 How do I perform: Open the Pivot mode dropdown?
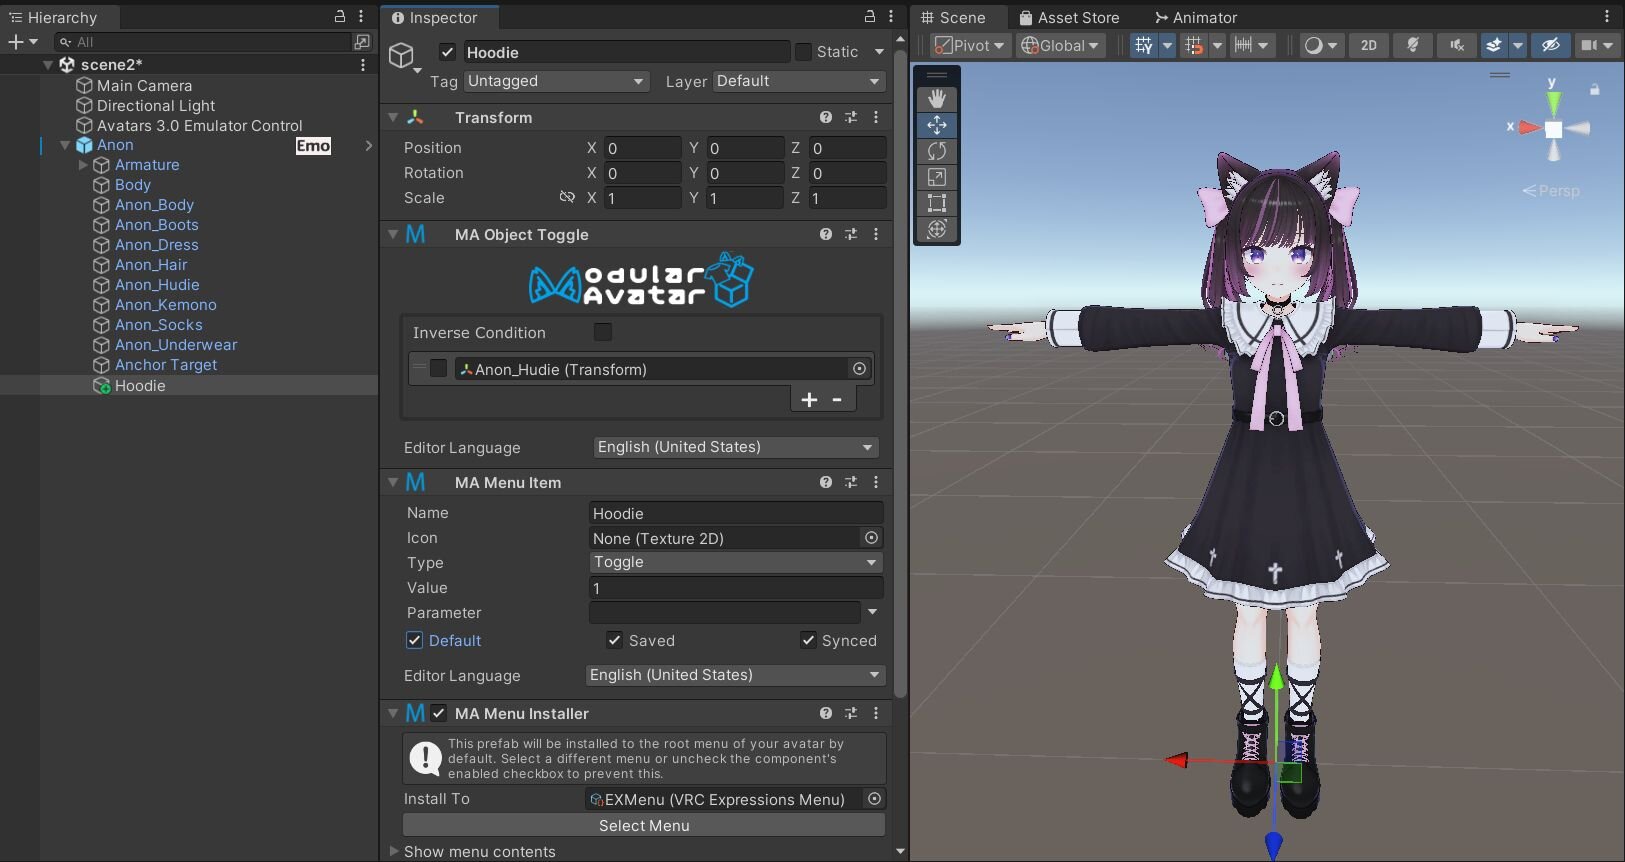pos(971,45)
